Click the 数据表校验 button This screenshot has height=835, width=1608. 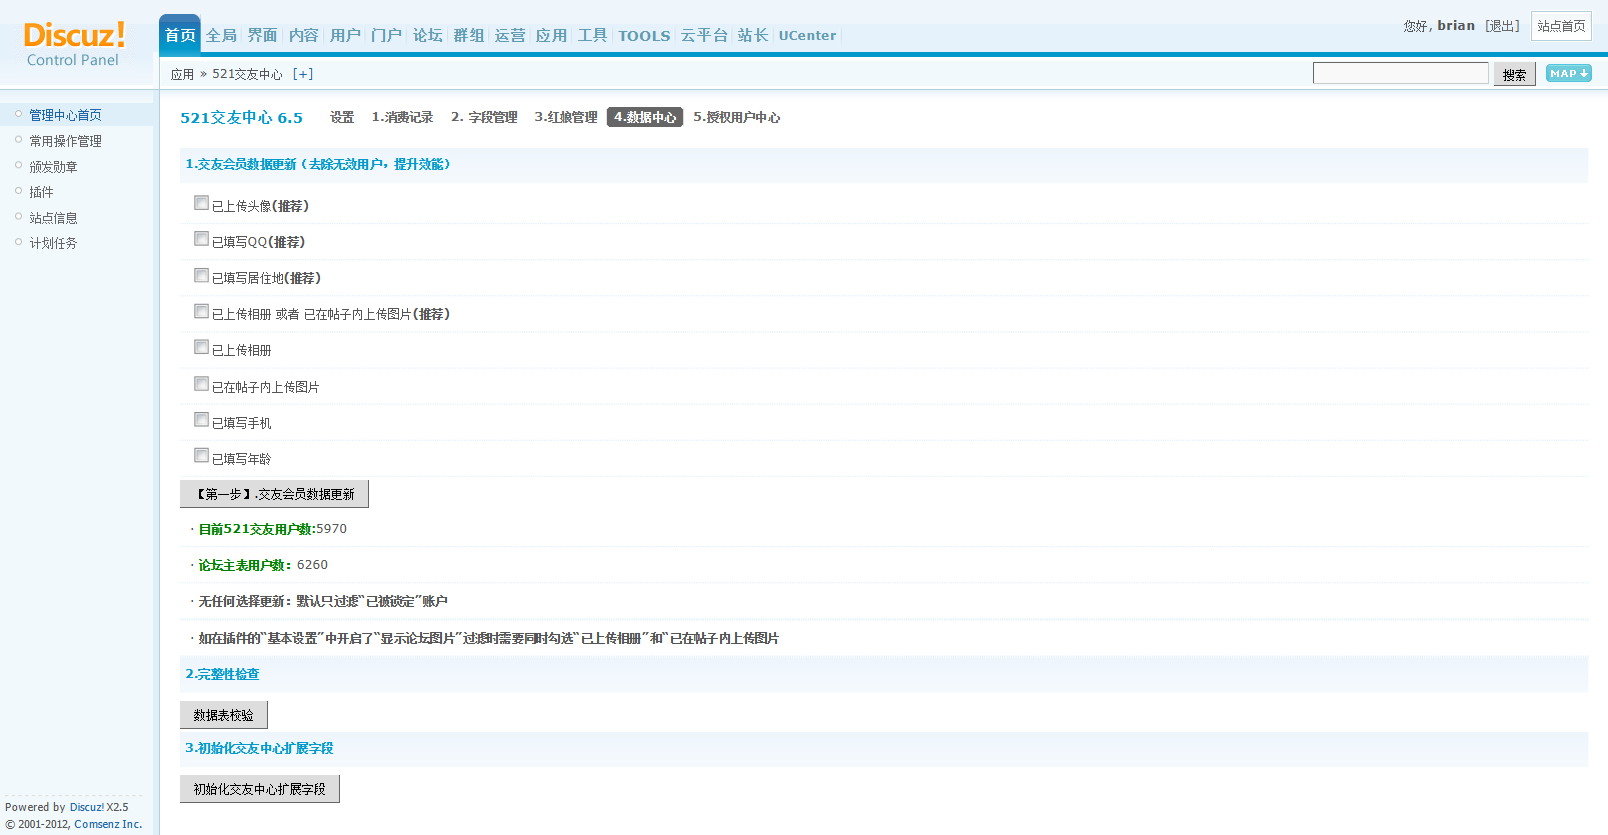click(224, 715)
